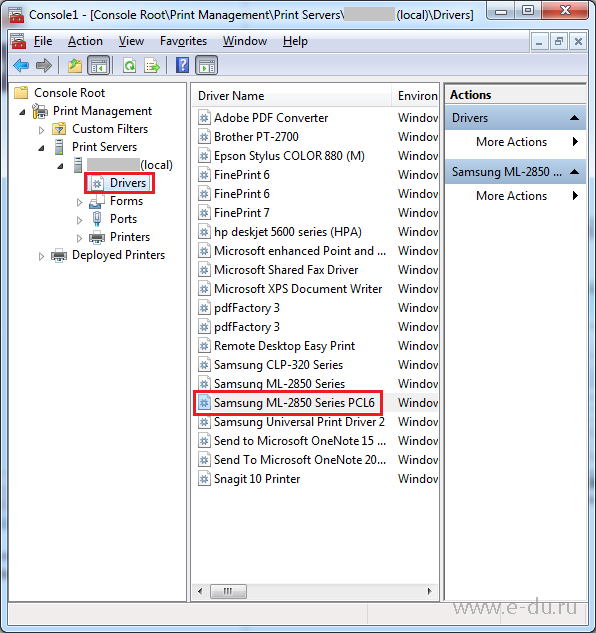596x633 pixels.
Task: Click the Console1 title bar app icon
Action: (16, 15)
